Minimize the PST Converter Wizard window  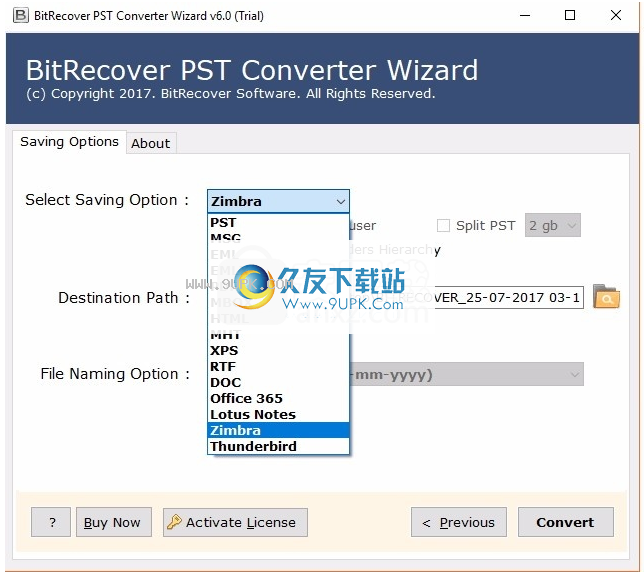pos(525,16)
